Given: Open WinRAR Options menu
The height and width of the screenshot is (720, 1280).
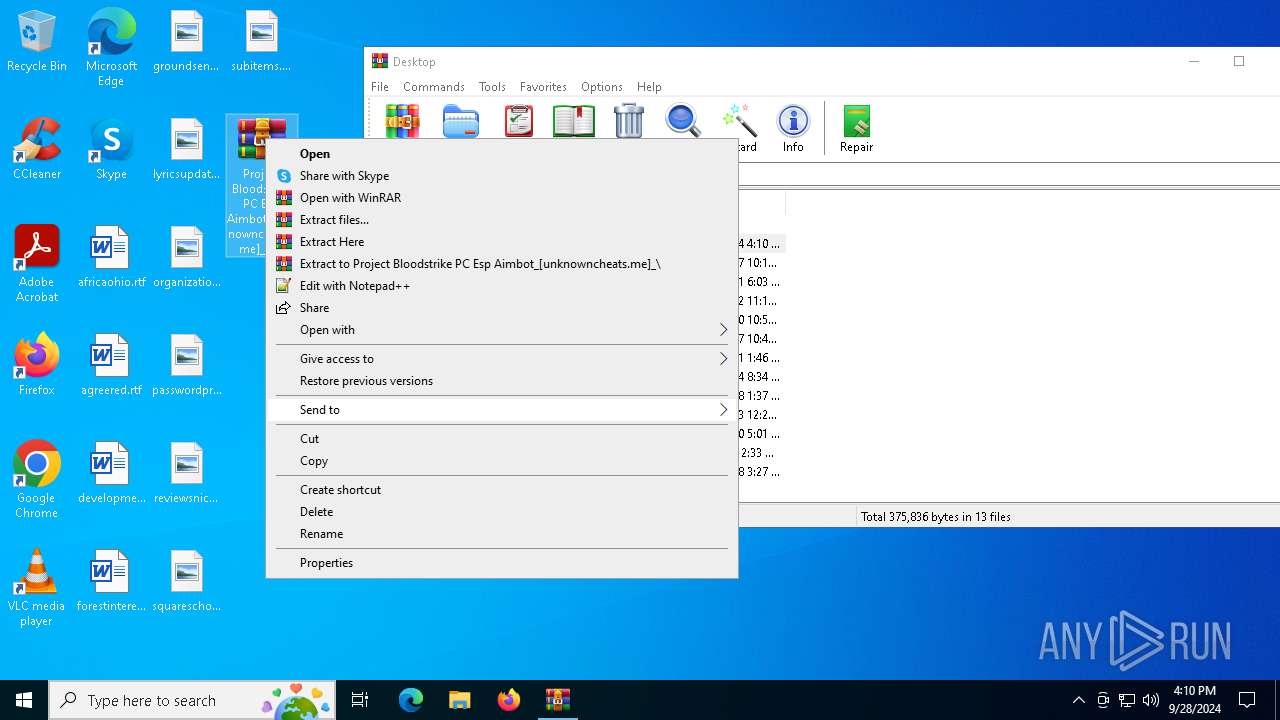Looking at the screenshot, I should (x=602, y=87).
